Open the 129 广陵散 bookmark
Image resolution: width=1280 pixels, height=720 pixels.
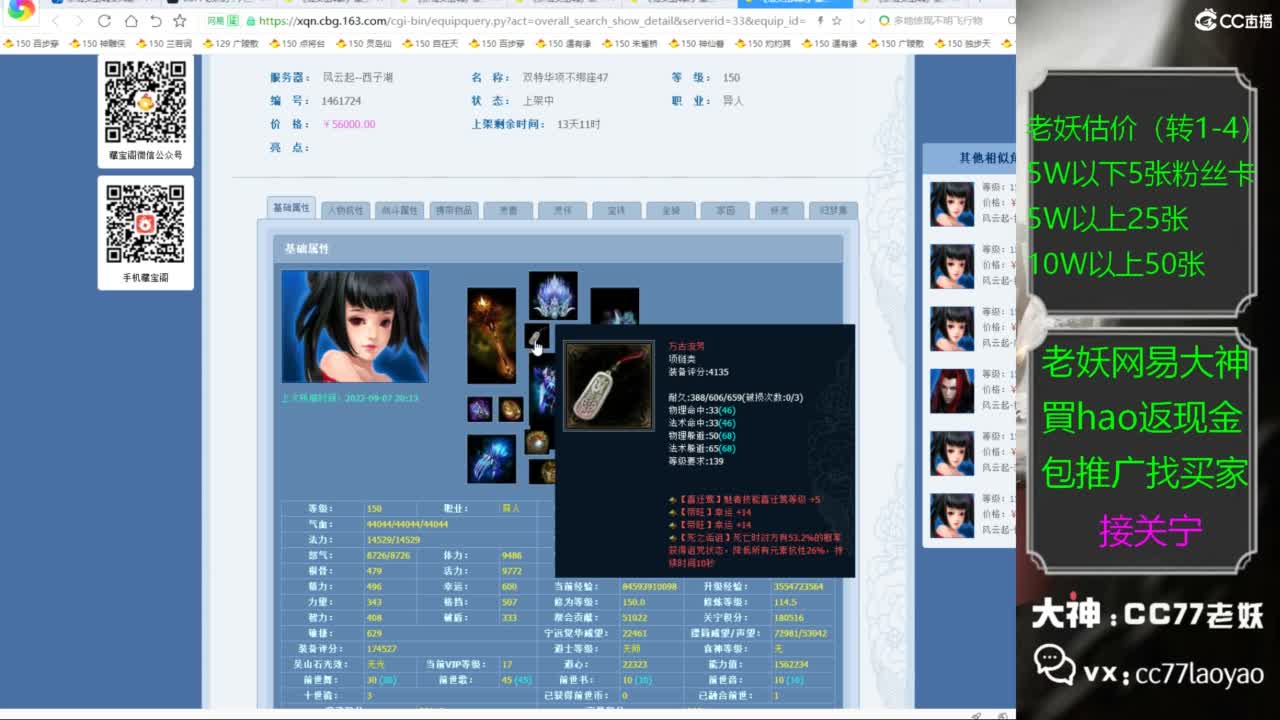coord(230,44)
